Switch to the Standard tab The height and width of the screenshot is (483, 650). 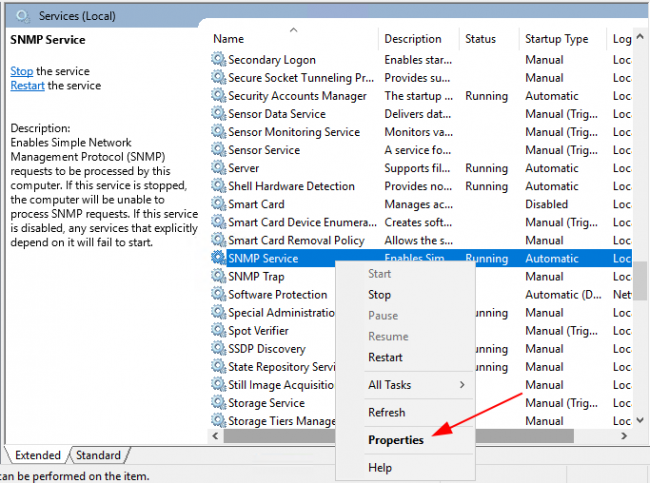point(98,455)
